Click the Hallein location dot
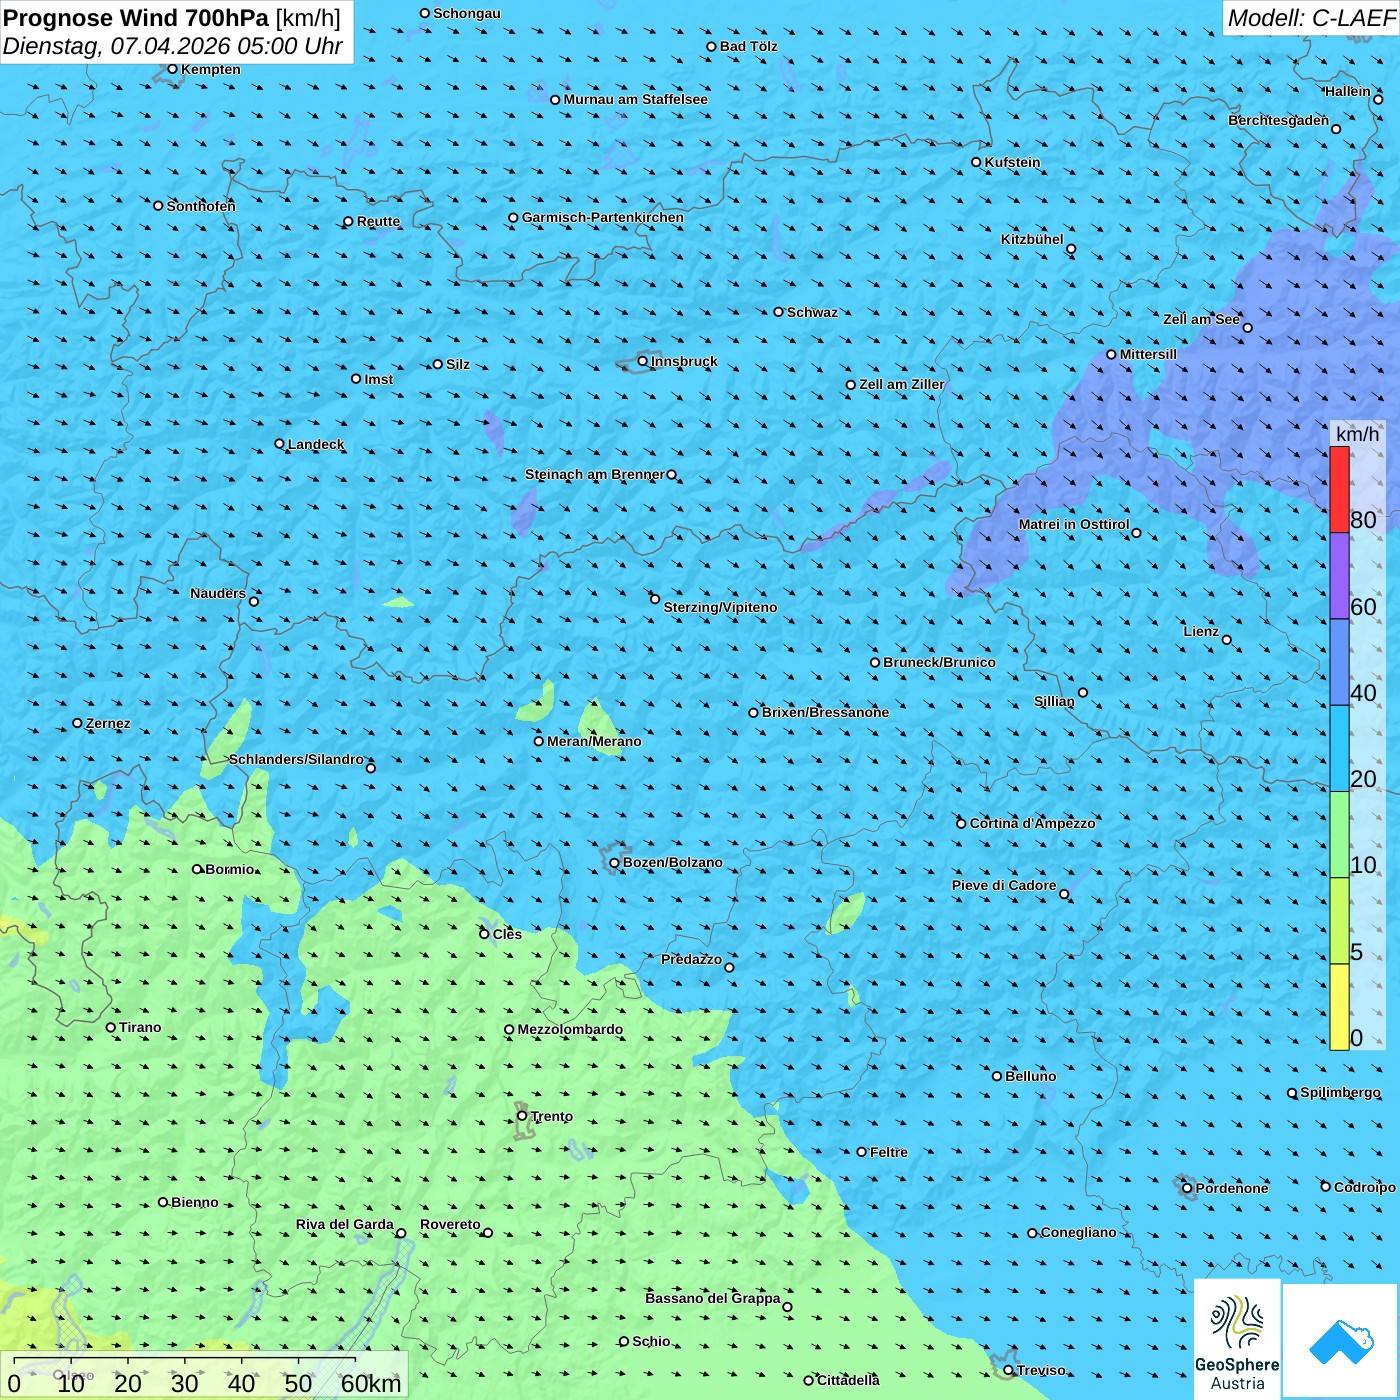 [x=1378, y=99]
